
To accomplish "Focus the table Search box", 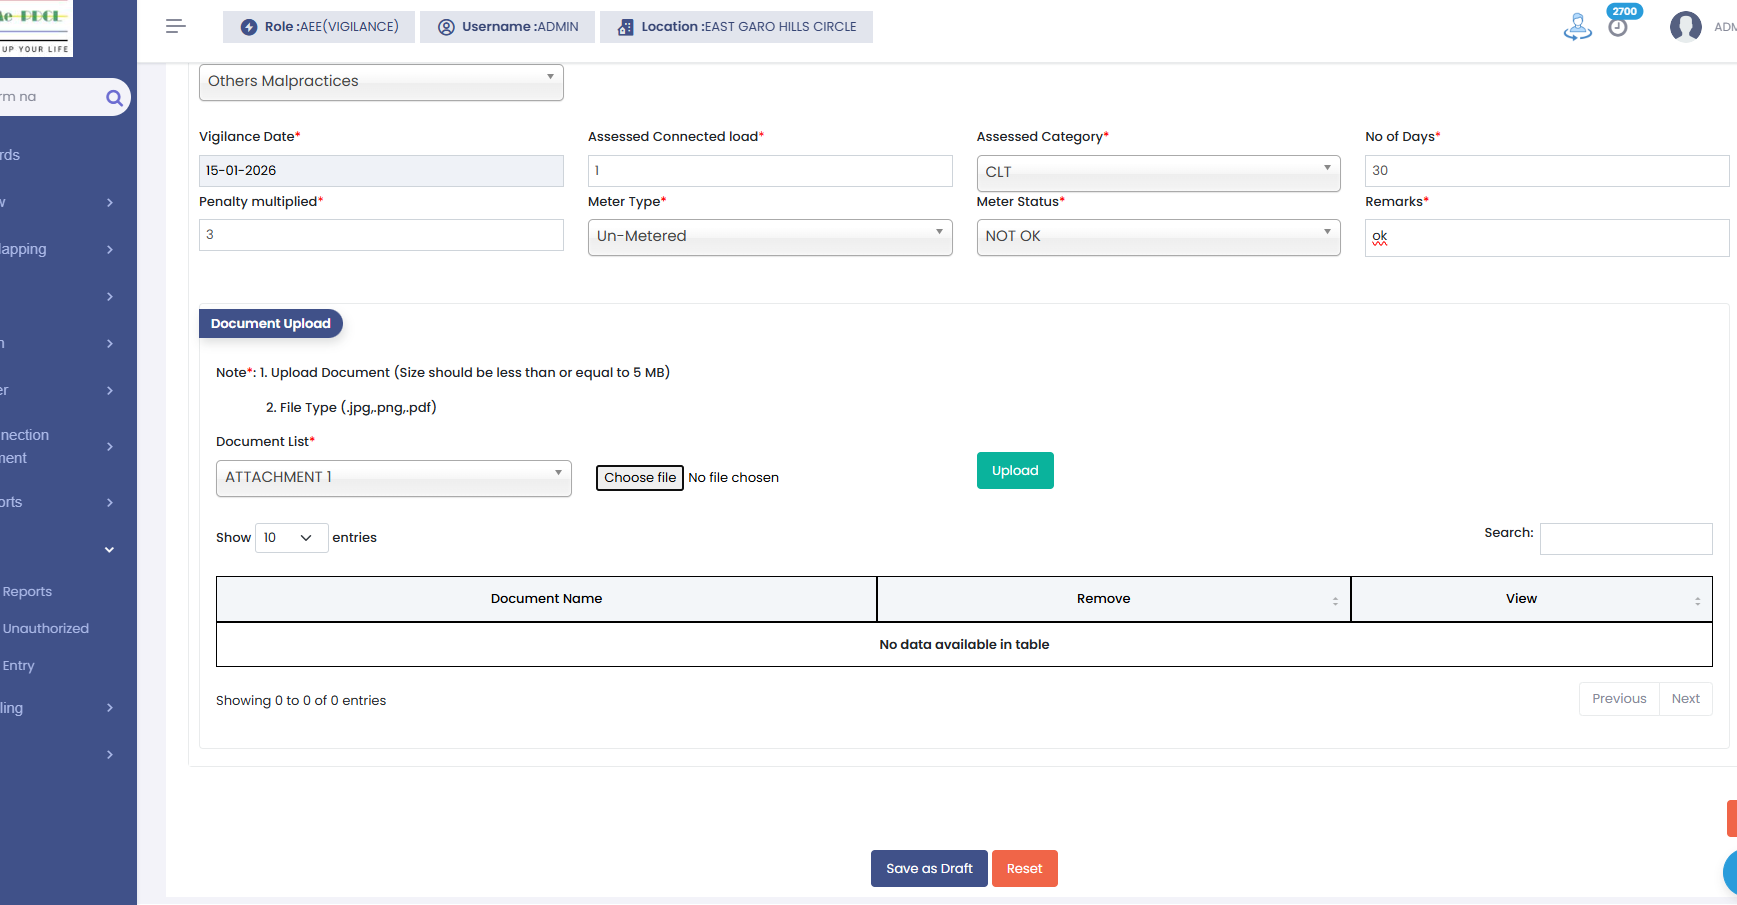I will (x=1626, y=539).
